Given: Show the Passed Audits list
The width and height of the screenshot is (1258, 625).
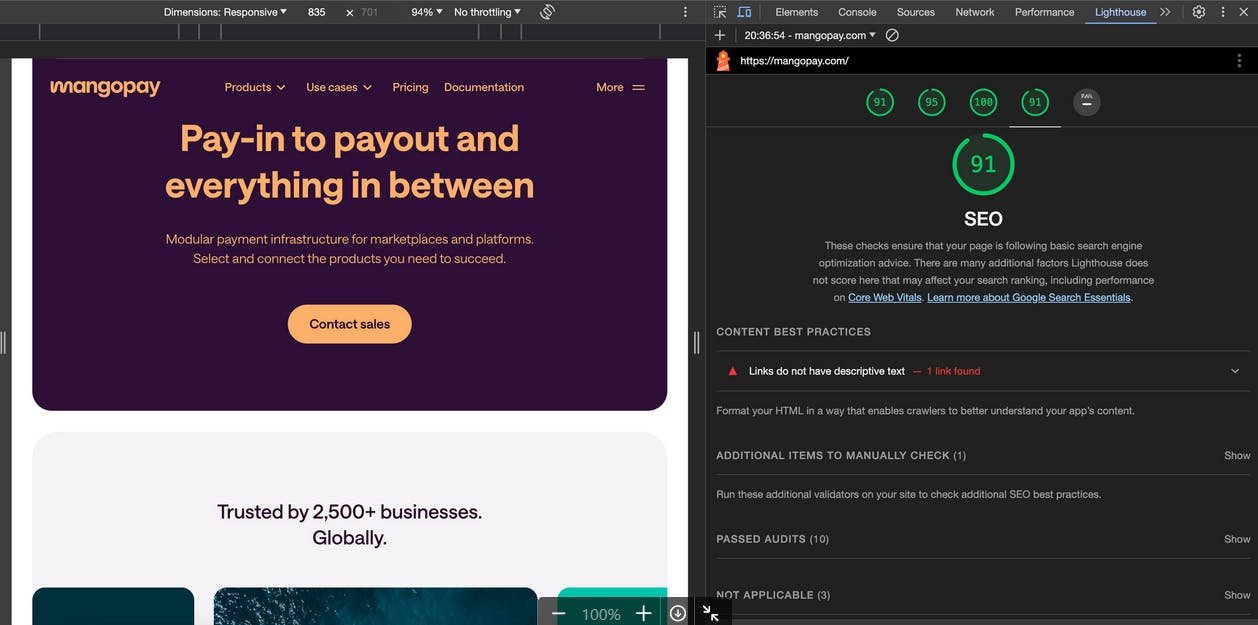Looking at the screenshot, I should point(1237,538).
